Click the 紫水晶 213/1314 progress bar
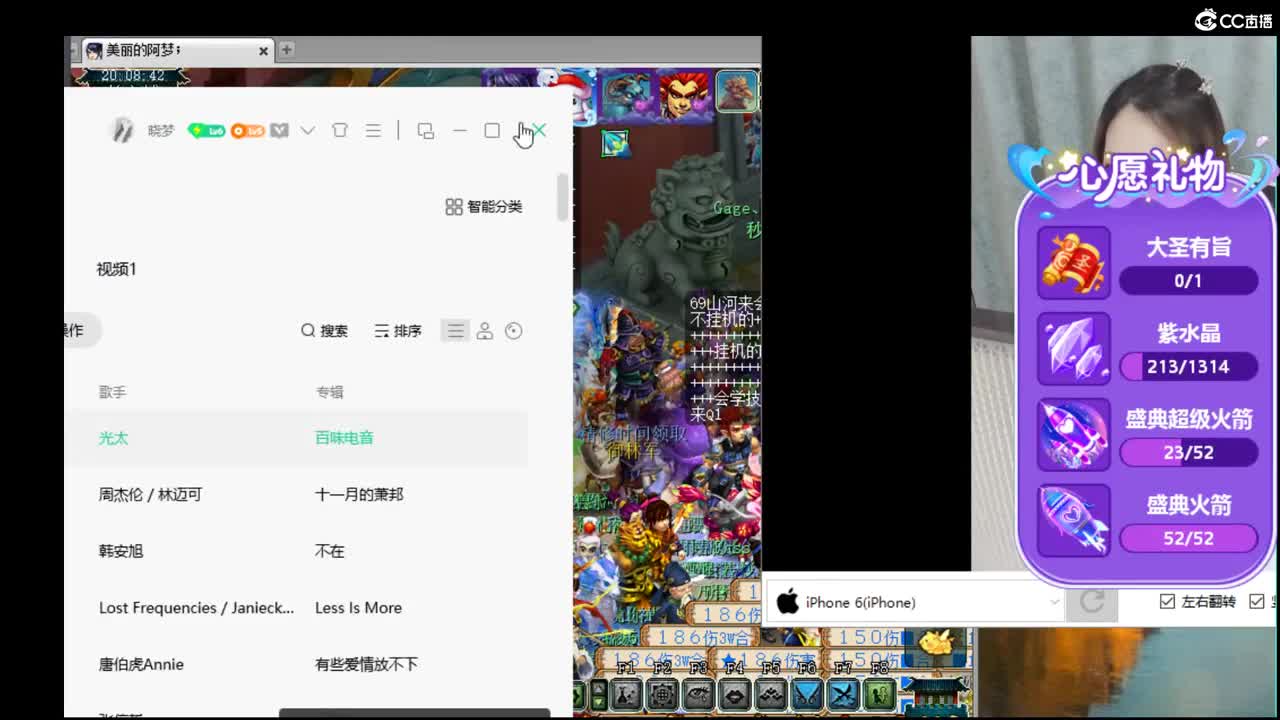1280x720 pixels. pyautogui.click(x=1188, y=366)
